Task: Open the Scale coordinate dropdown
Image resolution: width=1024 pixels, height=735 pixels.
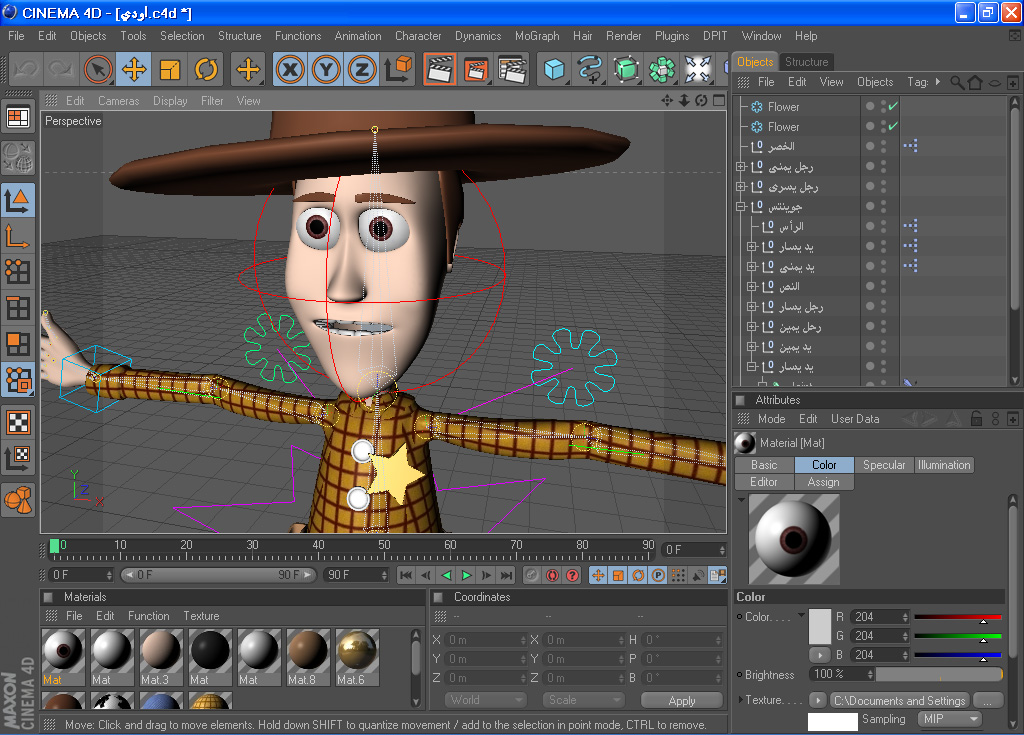Action: pyautogui.click(x=583, y=700)
